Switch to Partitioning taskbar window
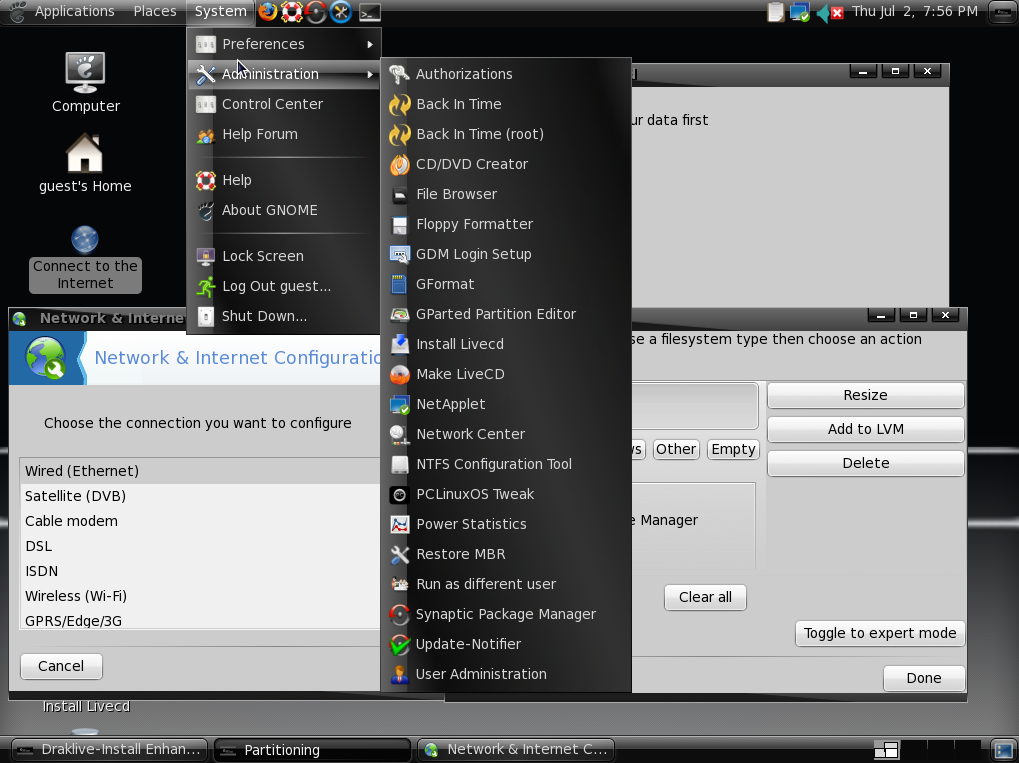1019x763 pixels. (313, 750)
